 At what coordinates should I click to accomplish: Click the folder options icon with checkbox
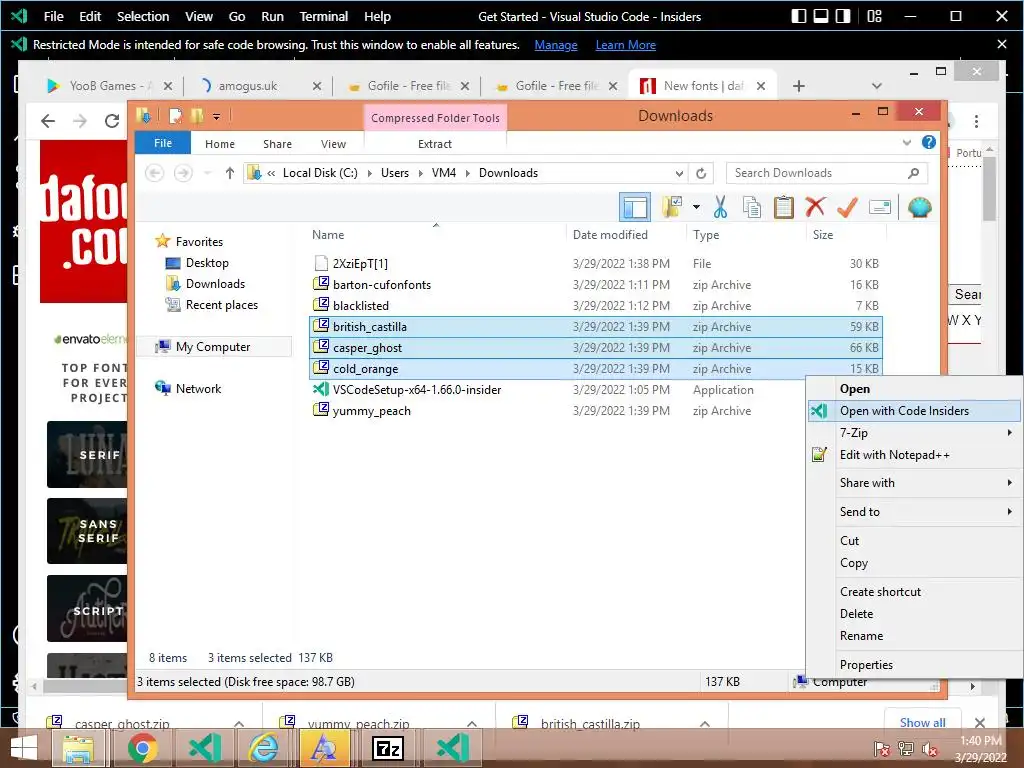(x=671, y=208)
